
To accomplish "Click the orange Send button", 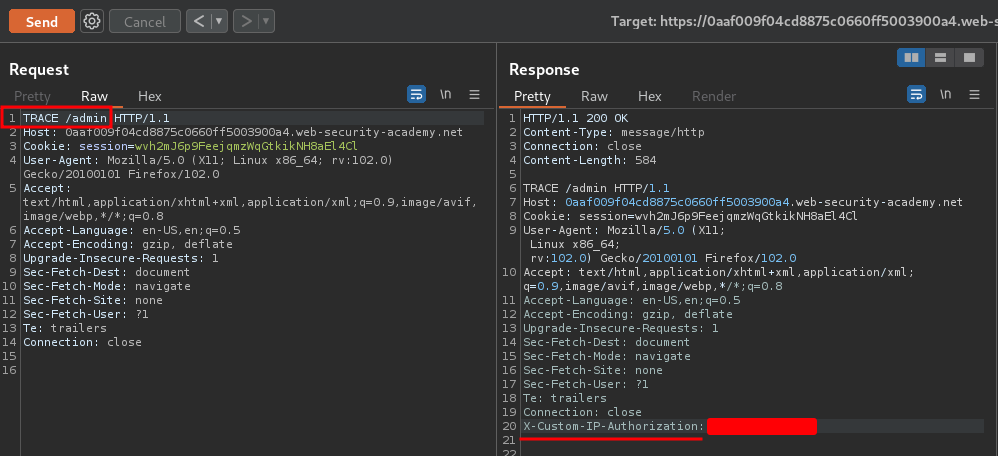I will click(x=42, y=22).
